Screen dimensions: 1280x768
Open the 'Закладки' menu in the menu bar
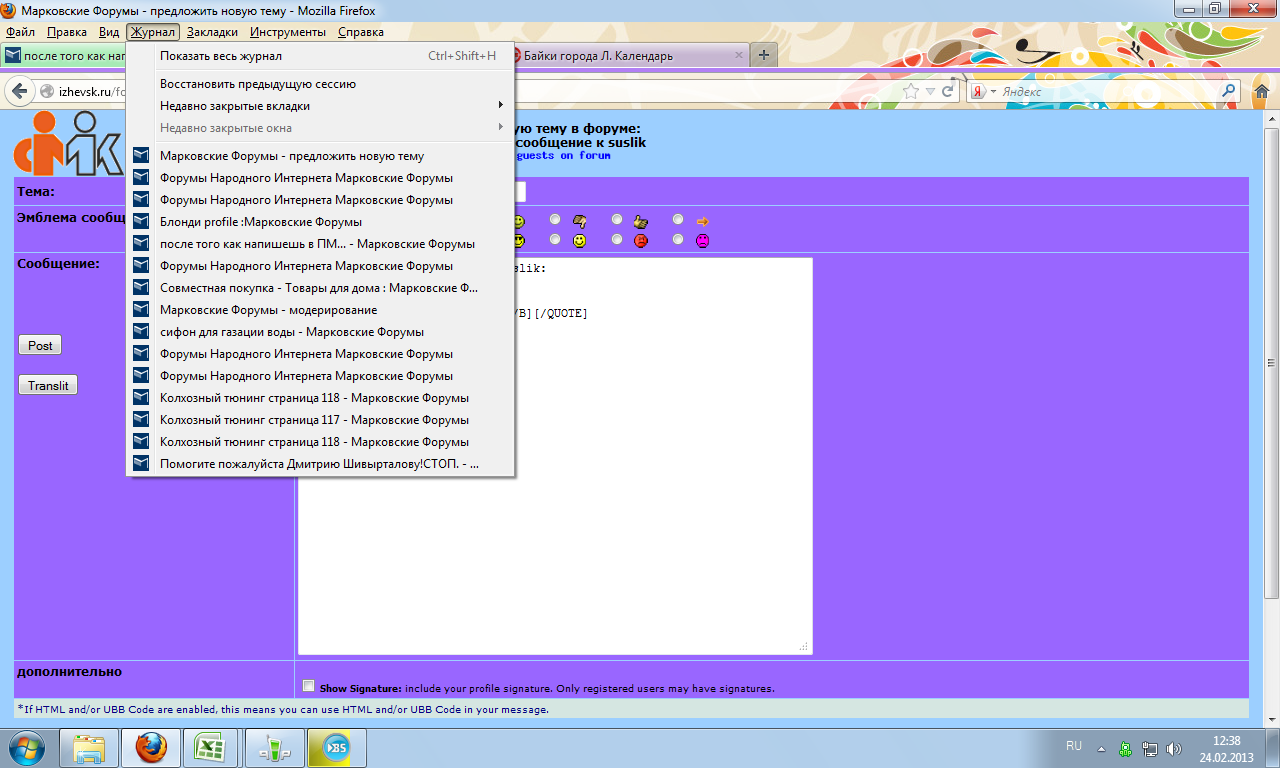(212, 32)
